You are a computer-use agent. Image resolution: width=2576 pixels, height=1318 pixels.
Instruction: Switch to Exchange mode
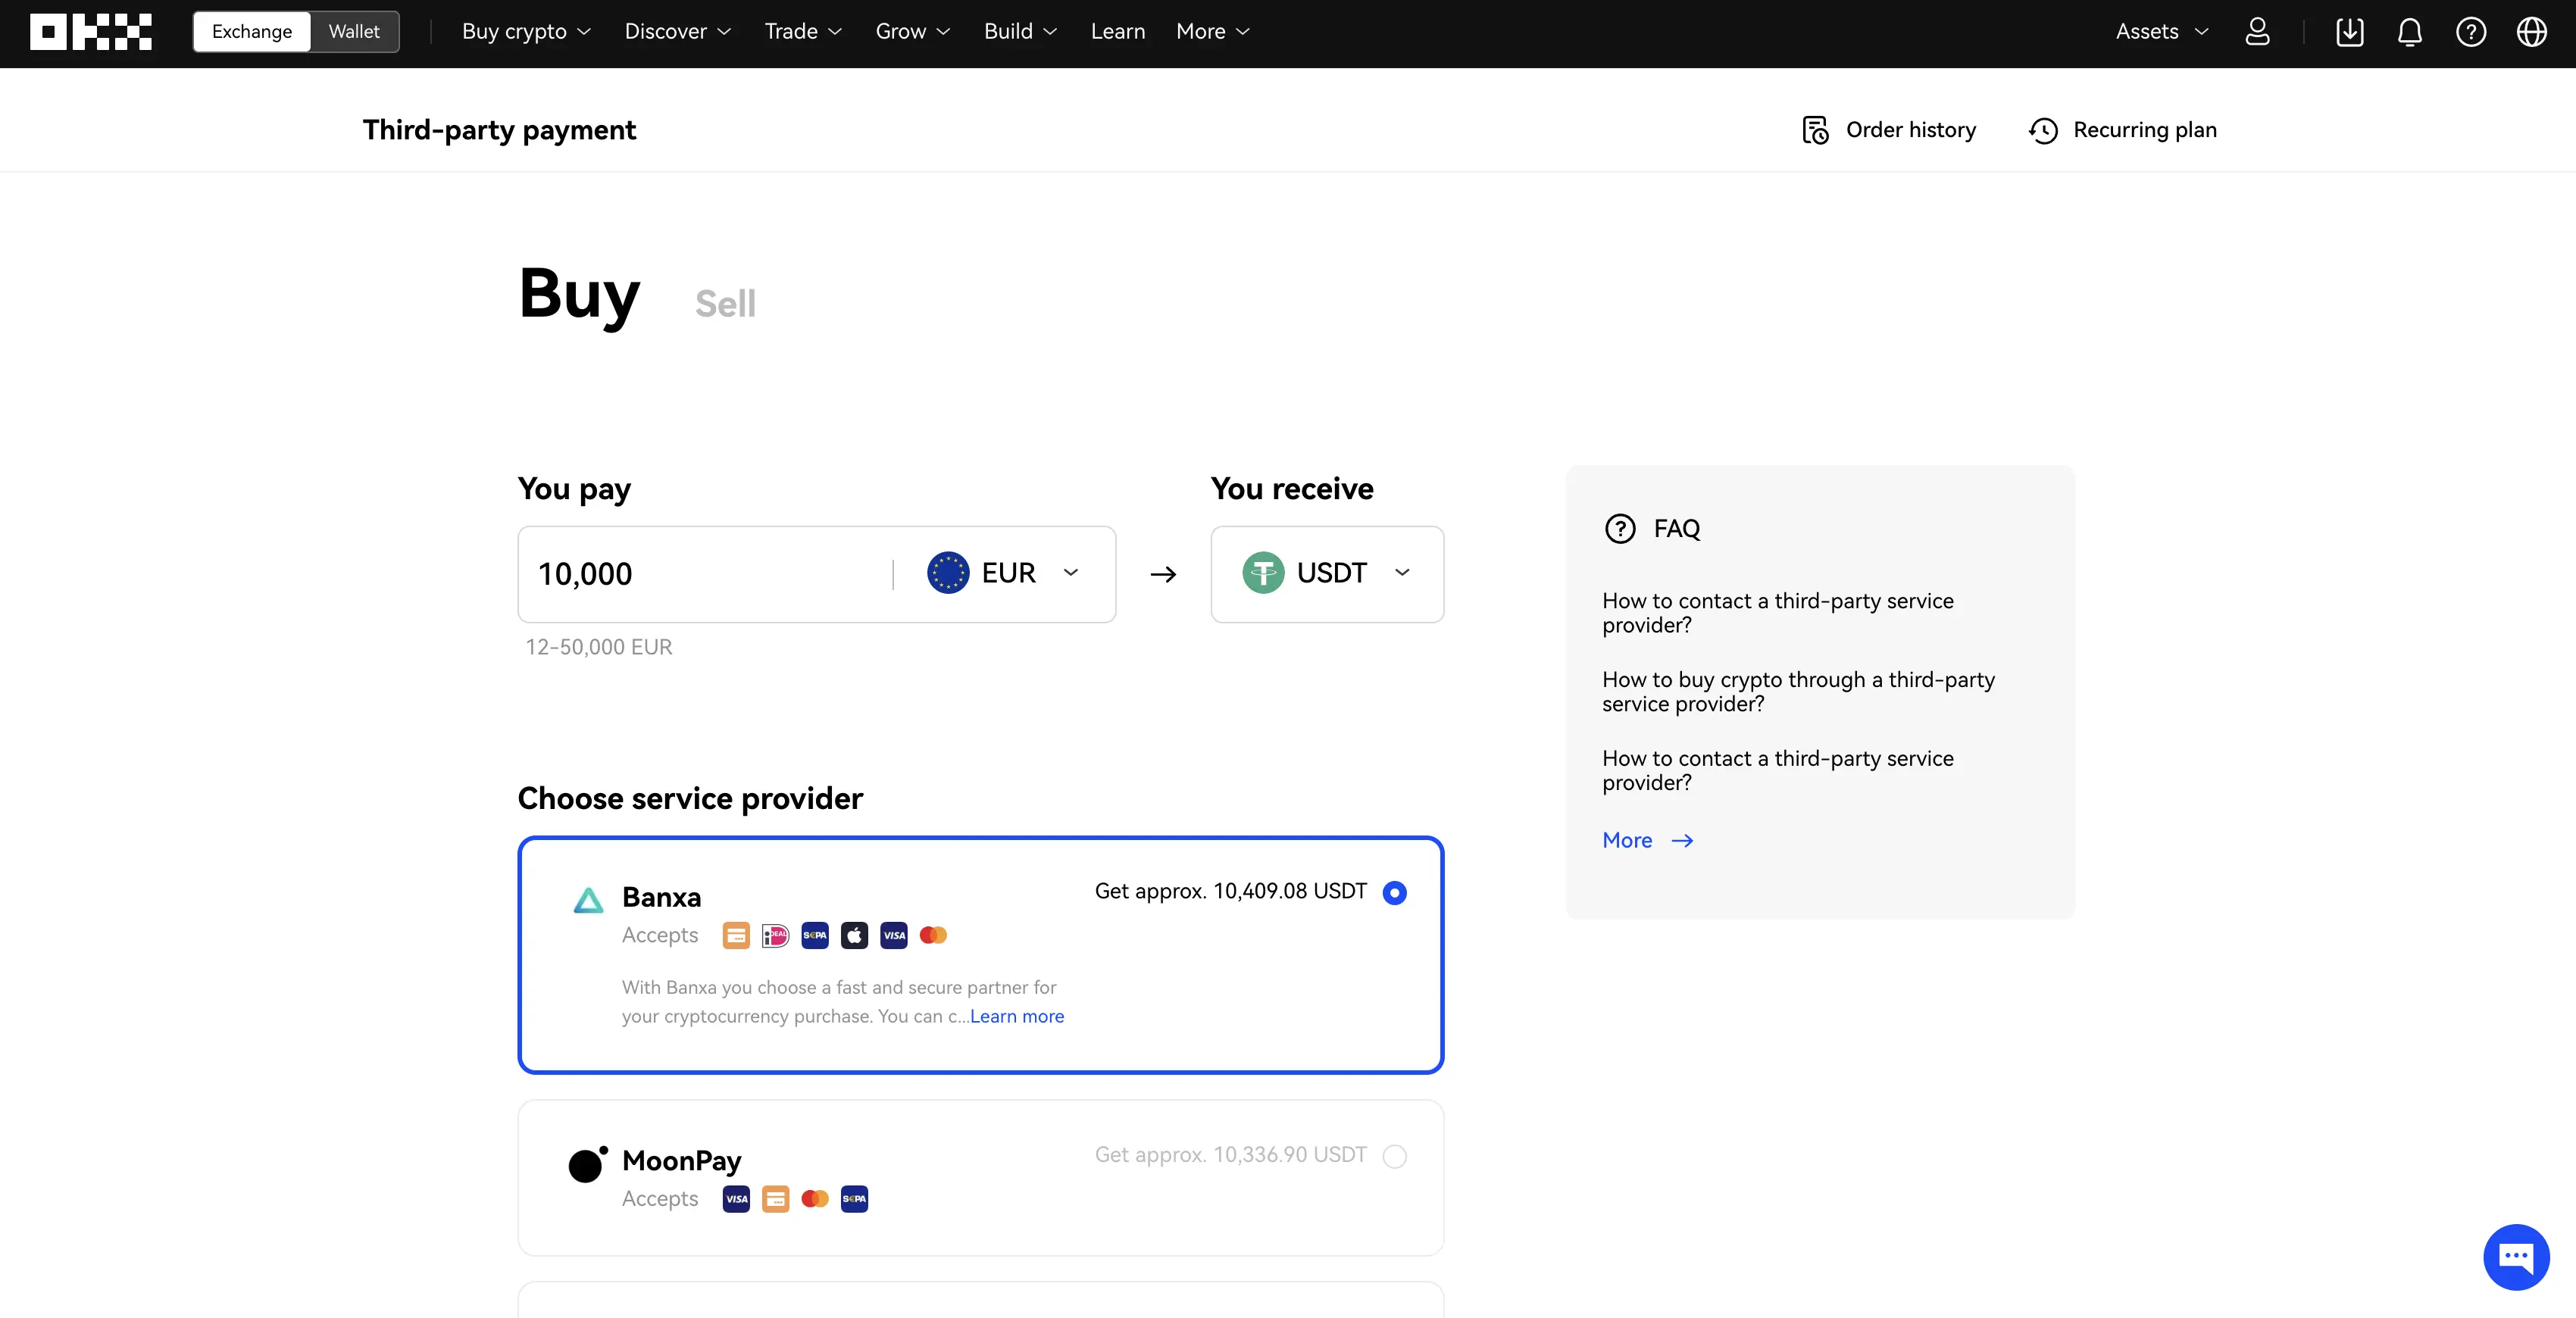[252, 32]
